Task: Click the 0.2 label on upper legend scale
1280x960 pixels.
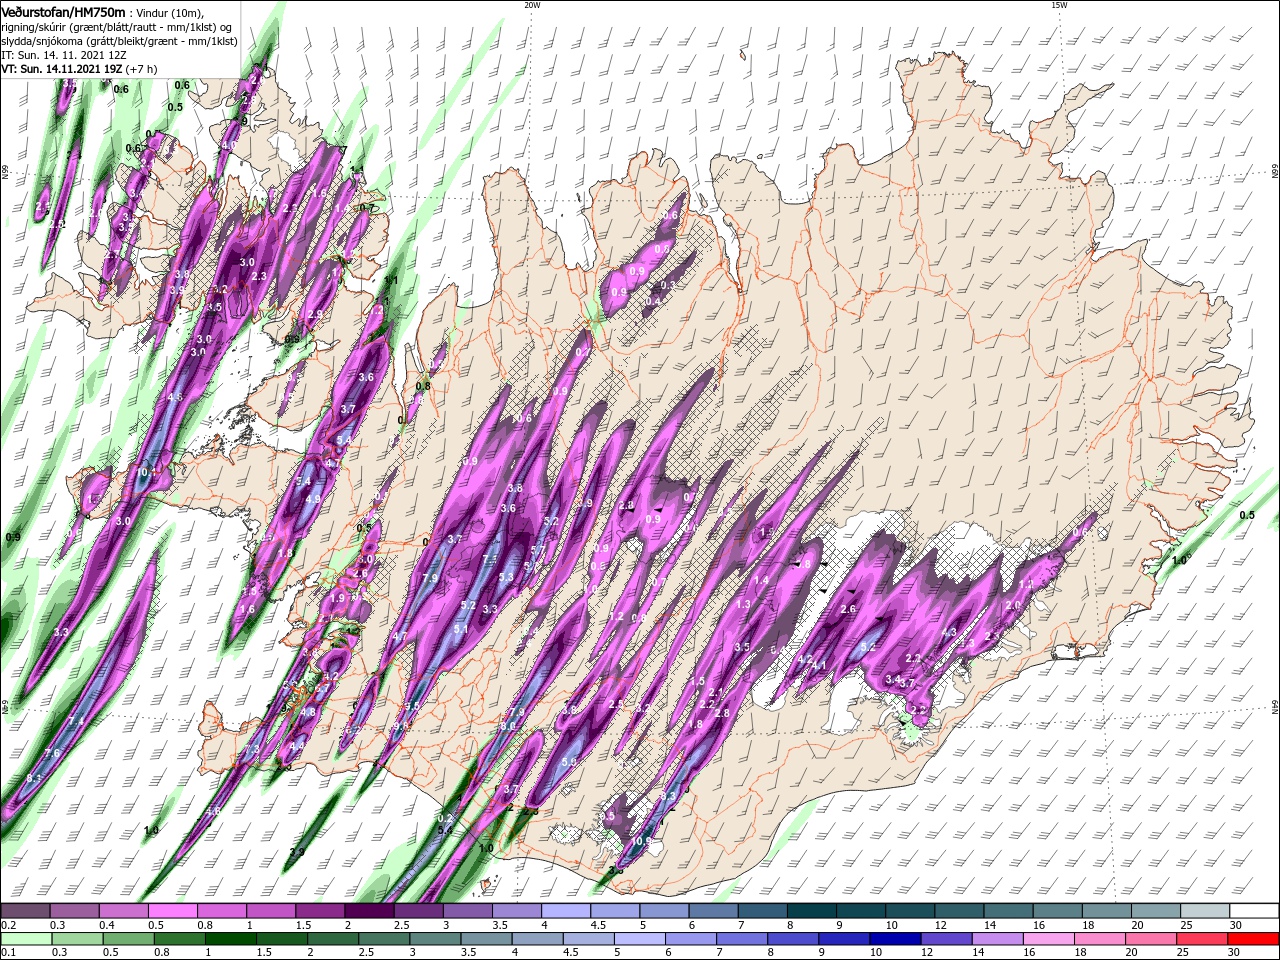Action: point(7,925)
